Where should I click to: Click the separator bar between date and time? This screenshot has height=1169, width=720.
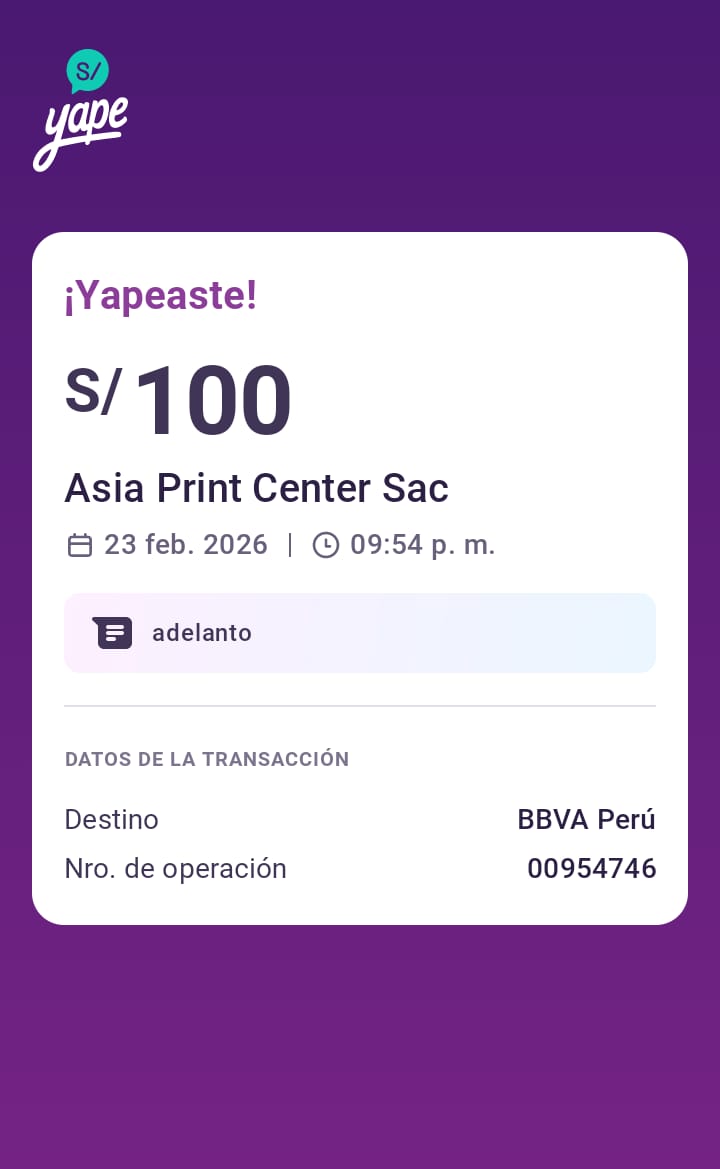pyautogui.click(x=290, y=545)
